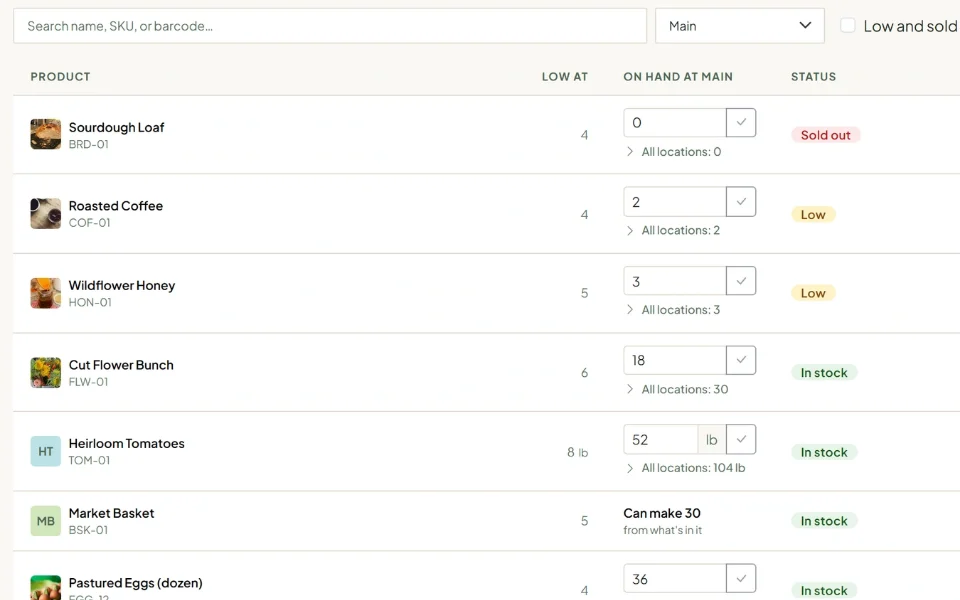
Task: Expand All locations: 104 lb for Heirloom Tomatoes
Action: 686,468
